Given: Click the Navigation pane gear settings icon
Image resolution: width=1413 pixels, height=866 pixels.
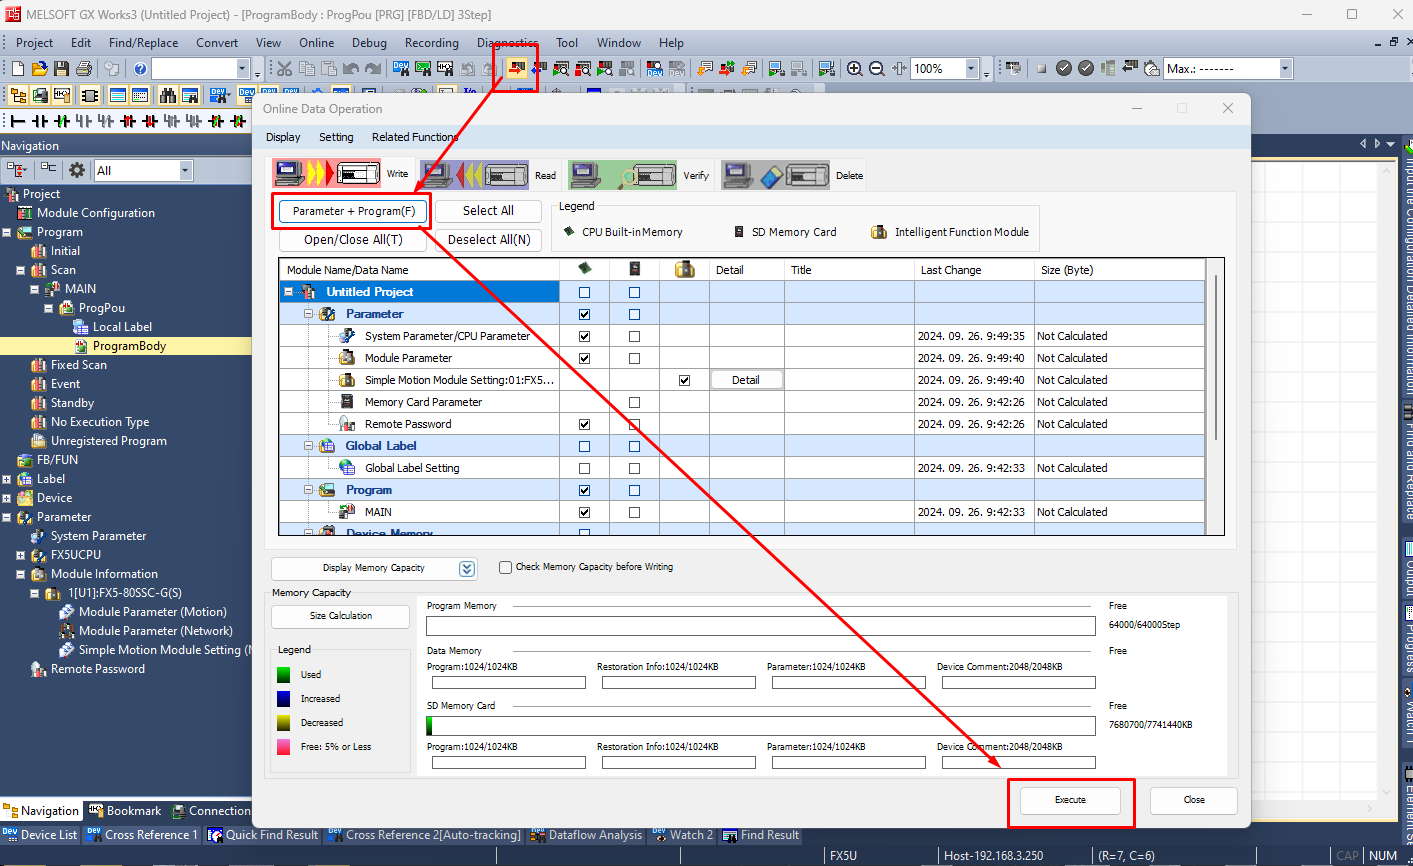Looking at the screenshot, I should (77, 170).
